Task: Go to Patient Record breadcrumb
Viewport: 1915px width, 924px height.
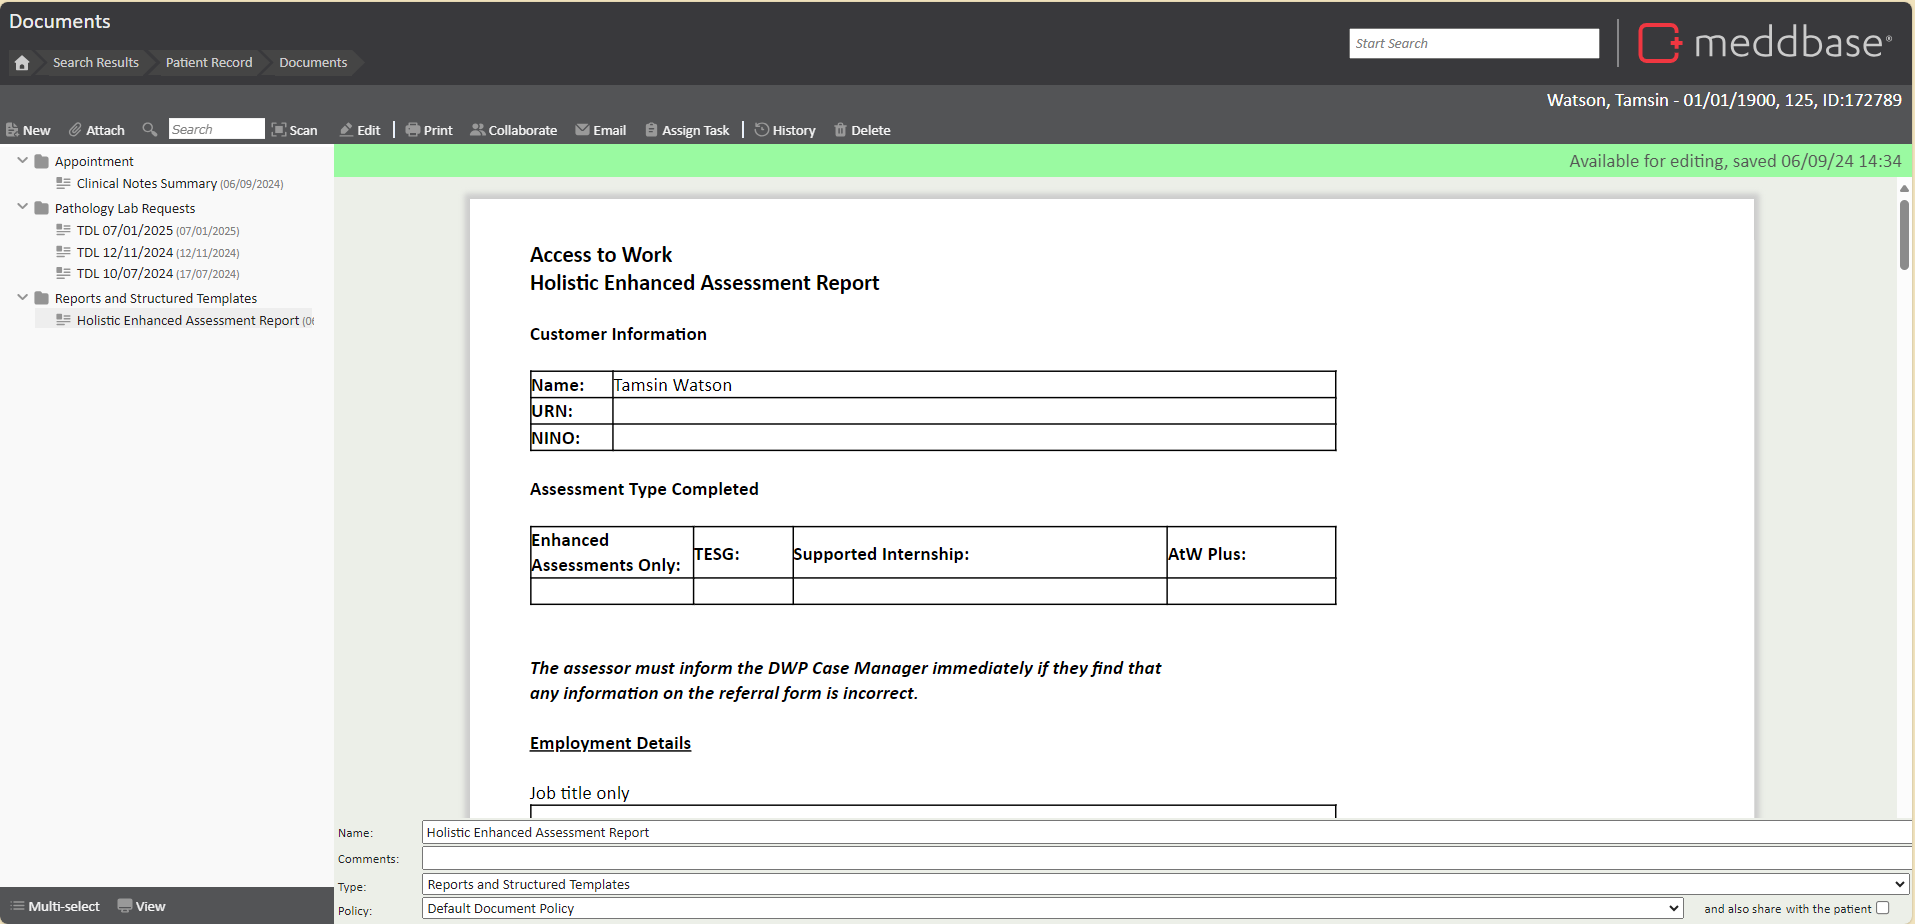Action: (x=209, y=63)
